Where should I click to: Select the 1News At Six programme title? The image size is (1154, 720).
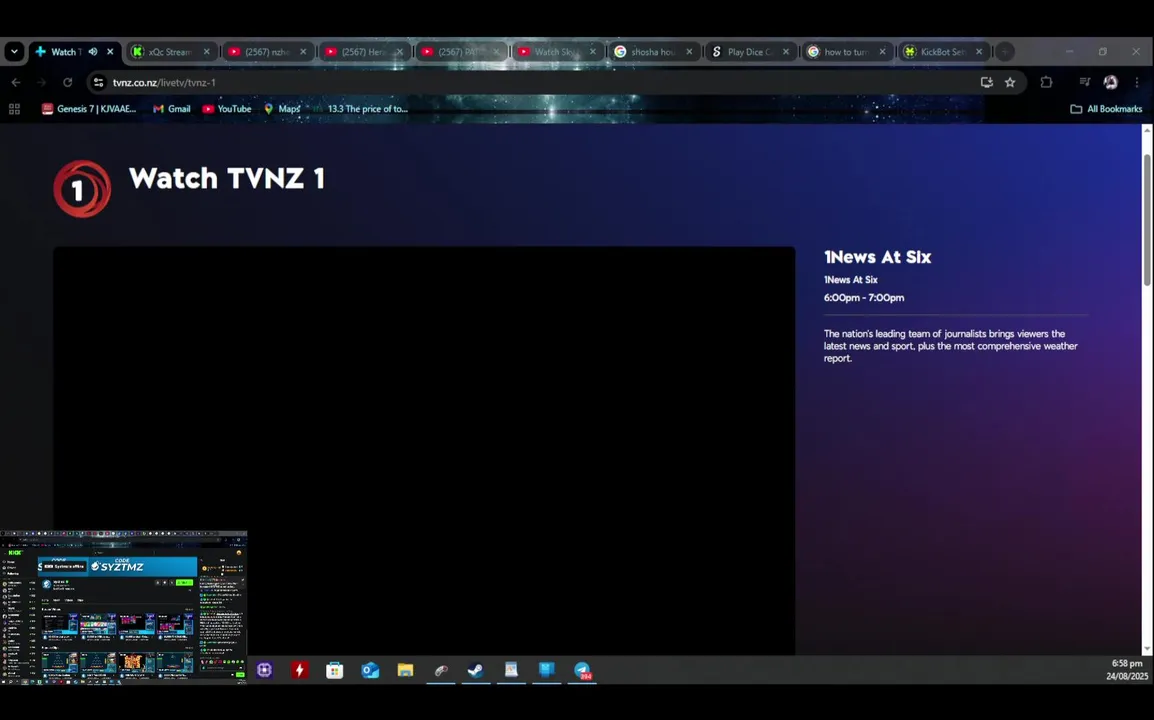[x=877, y=257]
